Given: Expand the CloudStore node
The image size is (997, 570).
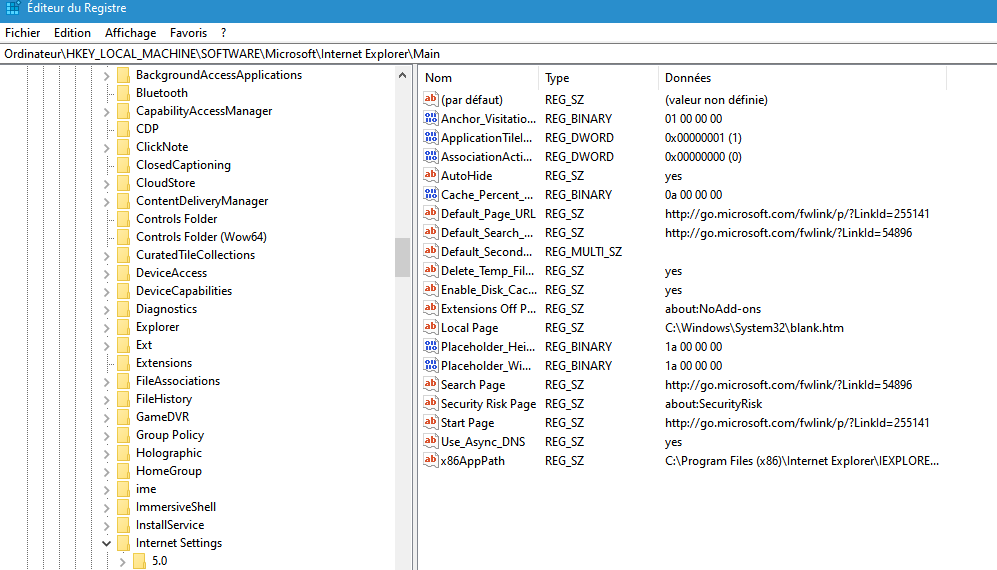Looking at the screenshot, I should [x=106, y=184].
